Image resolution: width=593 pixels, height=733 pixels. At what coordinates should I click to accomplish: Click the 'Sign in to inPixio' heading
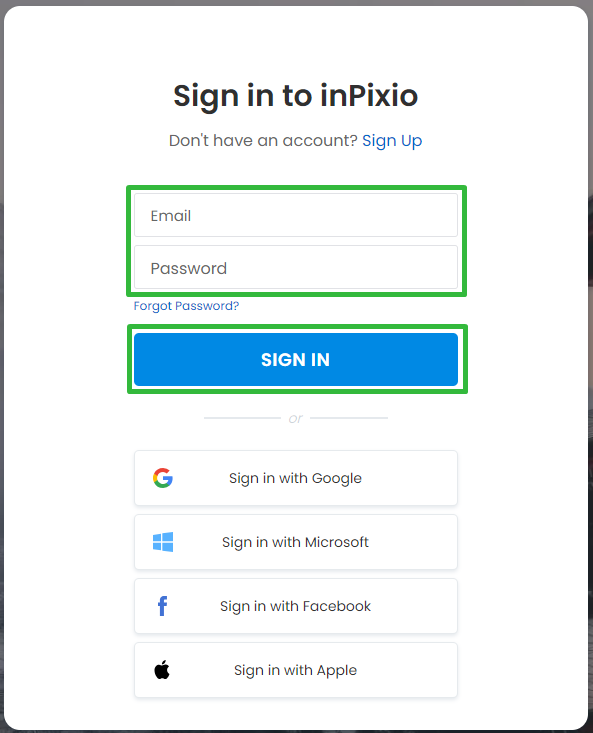(296, 96)
